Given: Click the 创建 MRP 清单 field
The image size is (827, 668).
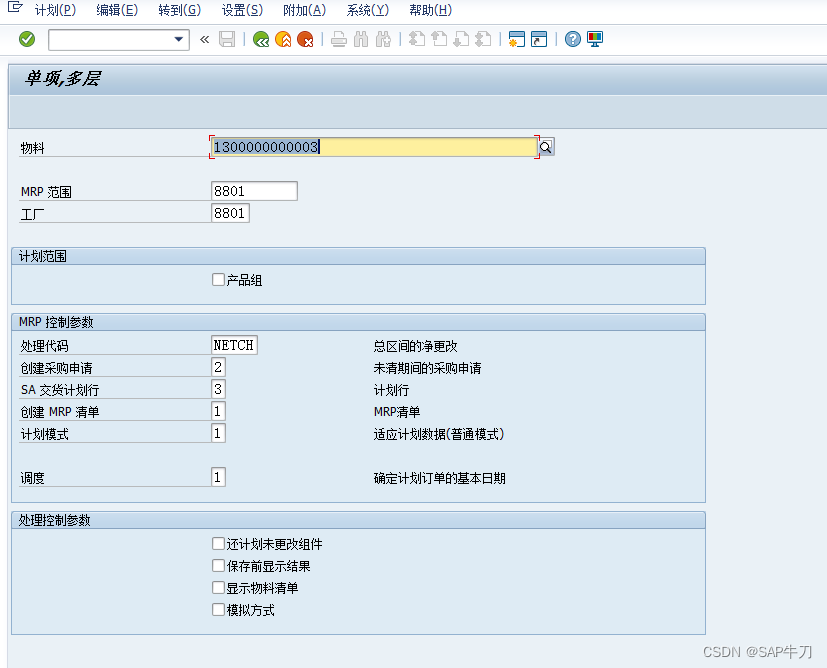Looking at the screenshot, I should pyautogui.click(x=218, y=411).
